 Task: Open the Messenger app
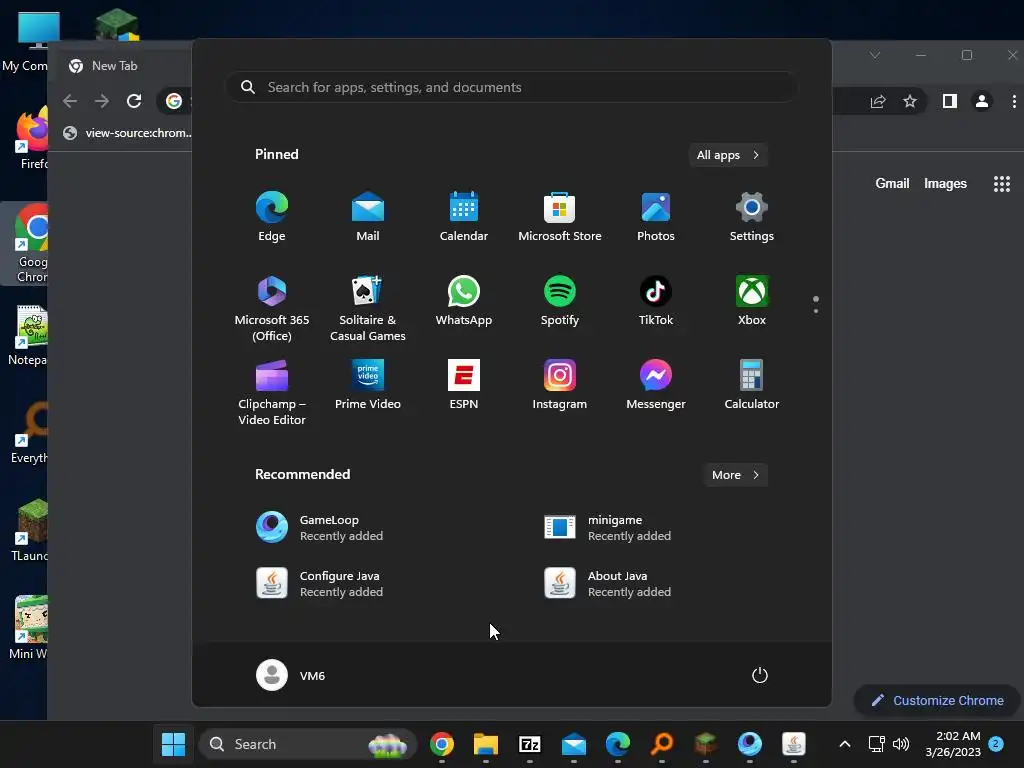coord(656,385)
